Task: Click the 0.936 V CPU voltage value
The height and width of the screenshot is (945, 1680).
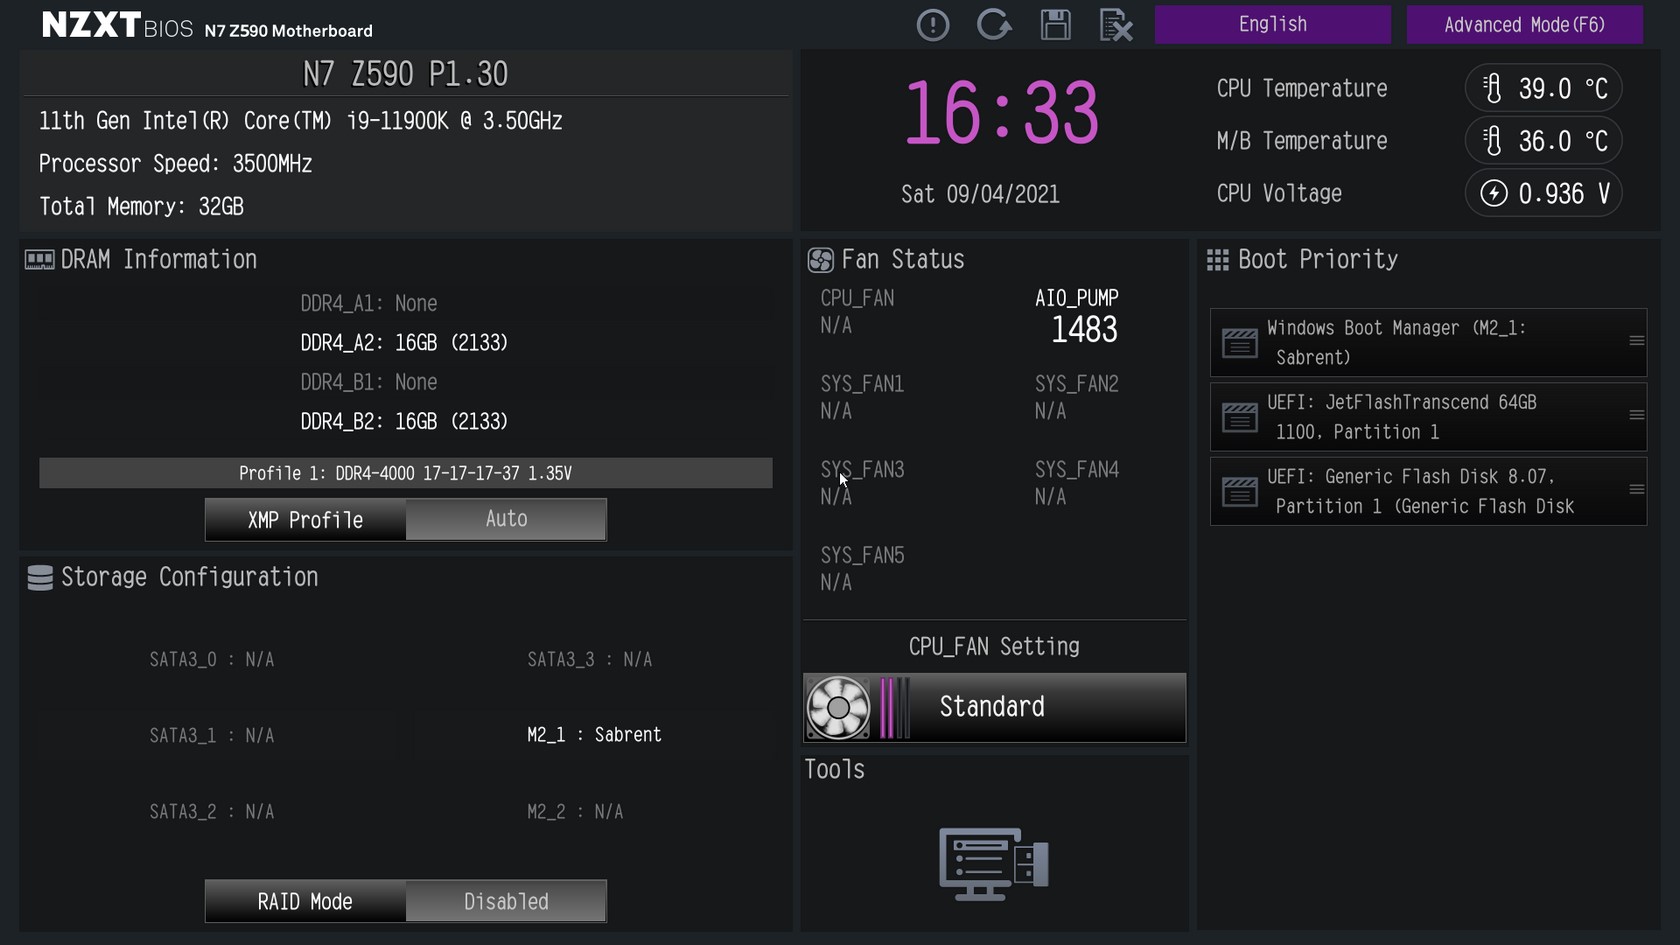Action: coord(1564,193)
